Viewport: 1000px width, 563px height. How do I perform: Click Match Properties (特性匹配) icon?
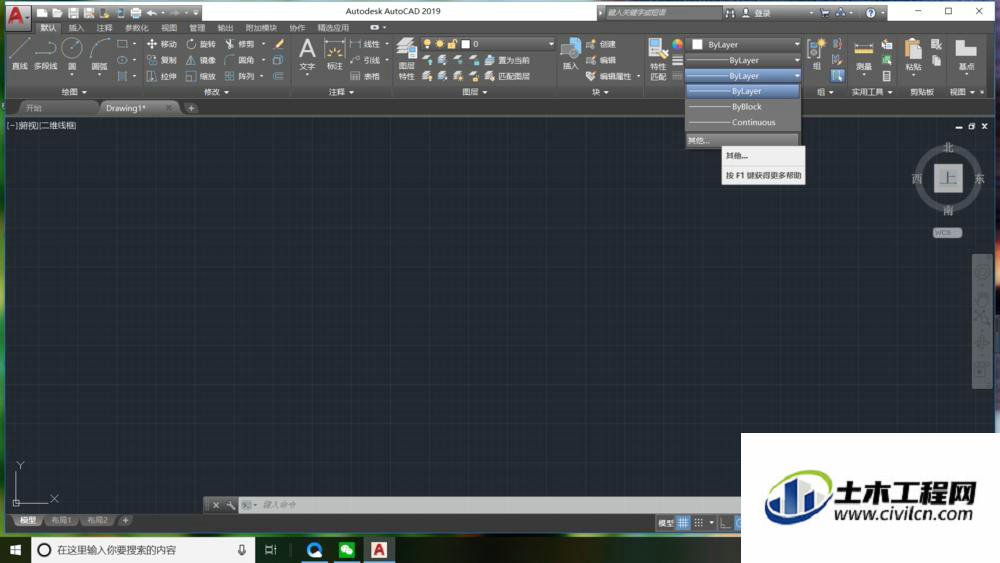click(658, 59)
